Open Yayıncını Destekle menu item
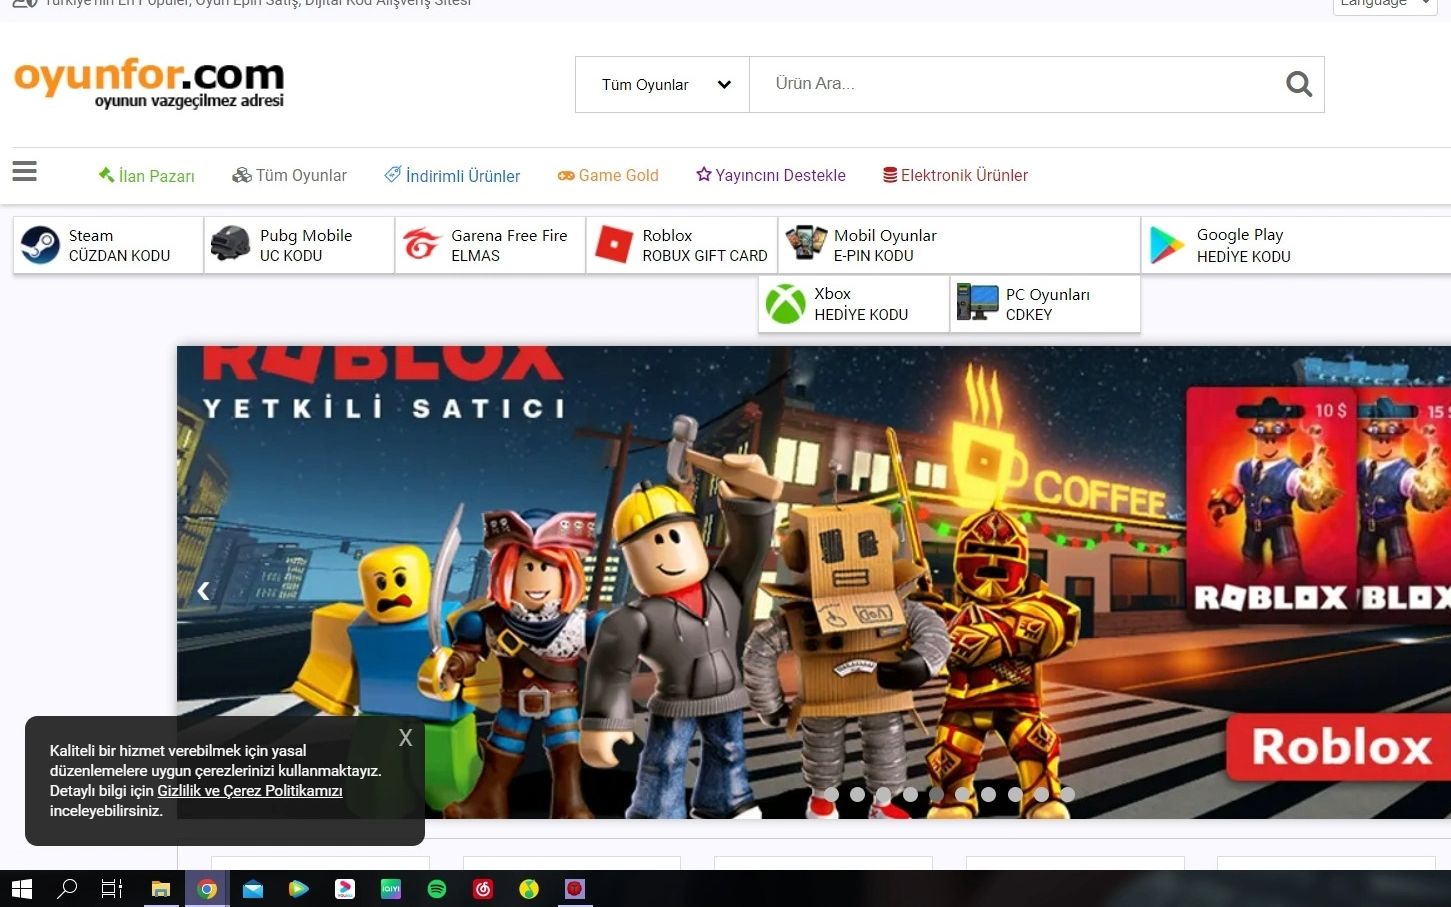1451x907 pixels. [771, 175]
